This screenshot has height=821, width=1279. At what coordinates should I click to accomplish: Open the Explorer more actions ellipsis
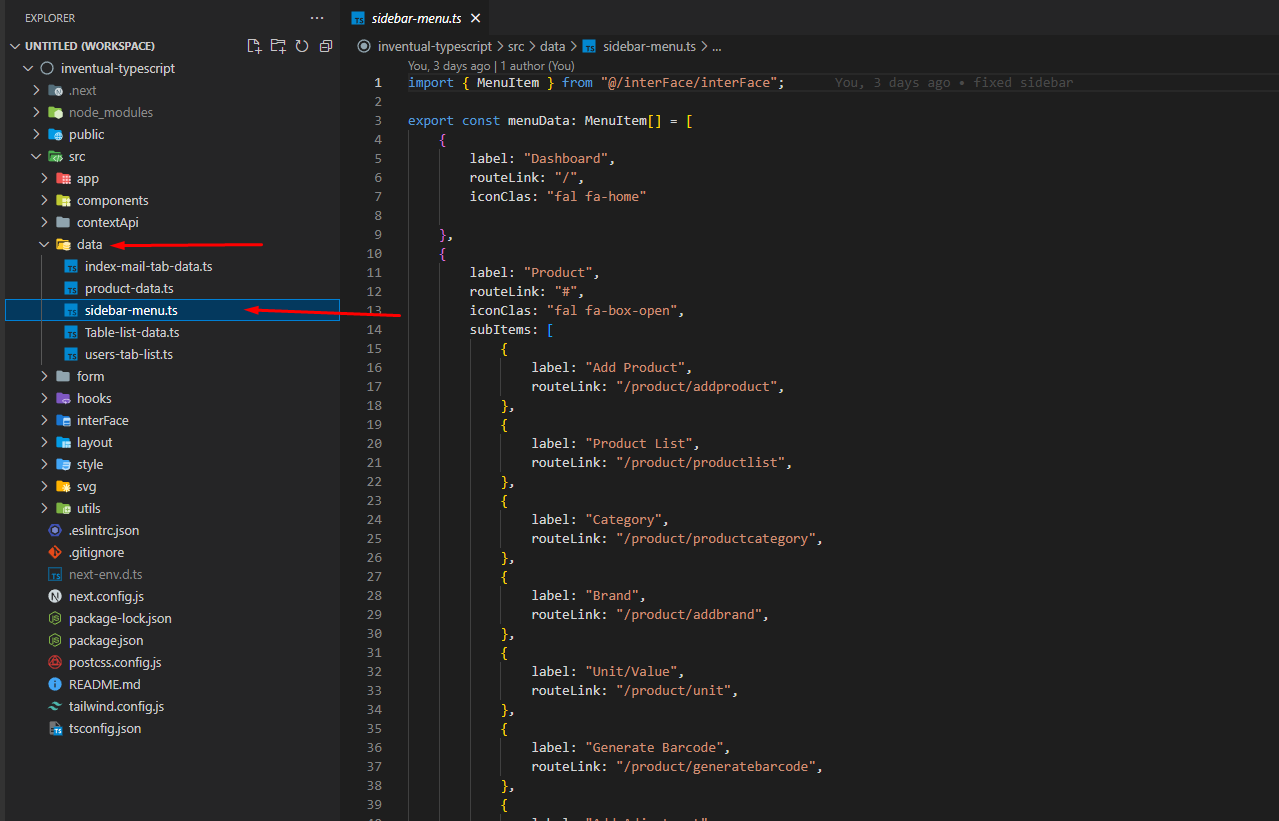point(317,18)
